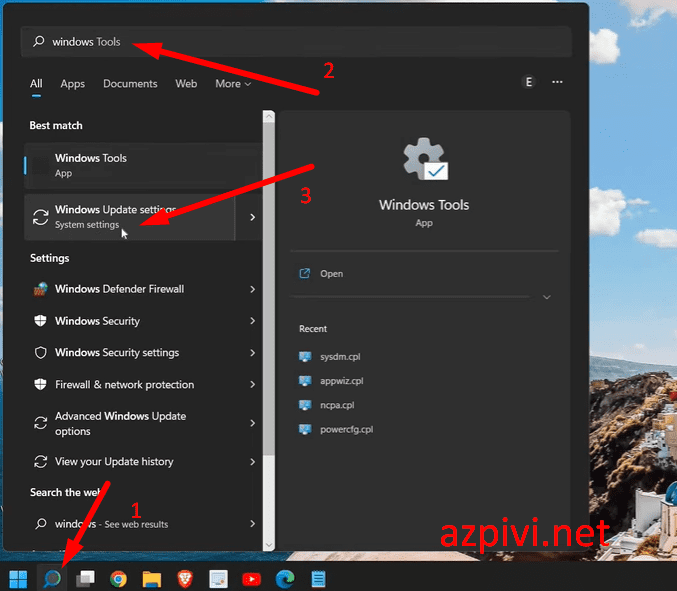Open recent item powercfg.cpl
The width and height of the screenshot is (677, 591).
tap(336, 429)
